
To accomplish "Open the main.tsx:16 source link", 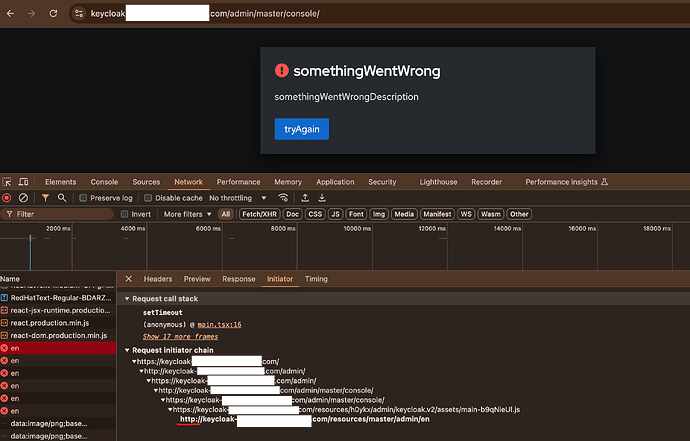I will [x=219, y=325].
